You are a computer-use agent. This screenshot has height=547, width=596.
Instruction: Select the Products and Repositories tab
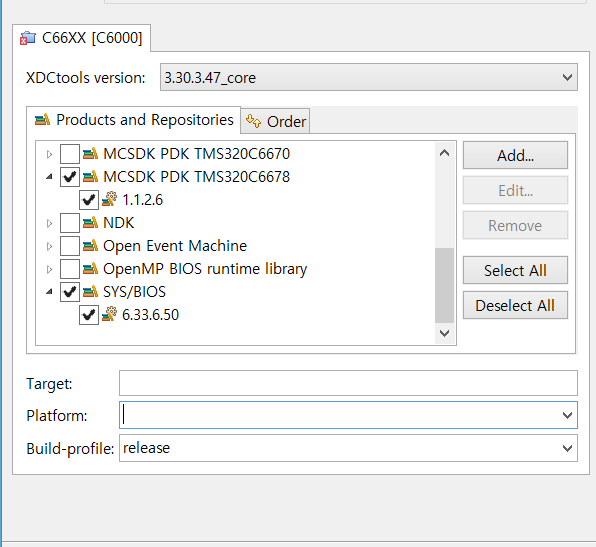click(x=134, y=120)
